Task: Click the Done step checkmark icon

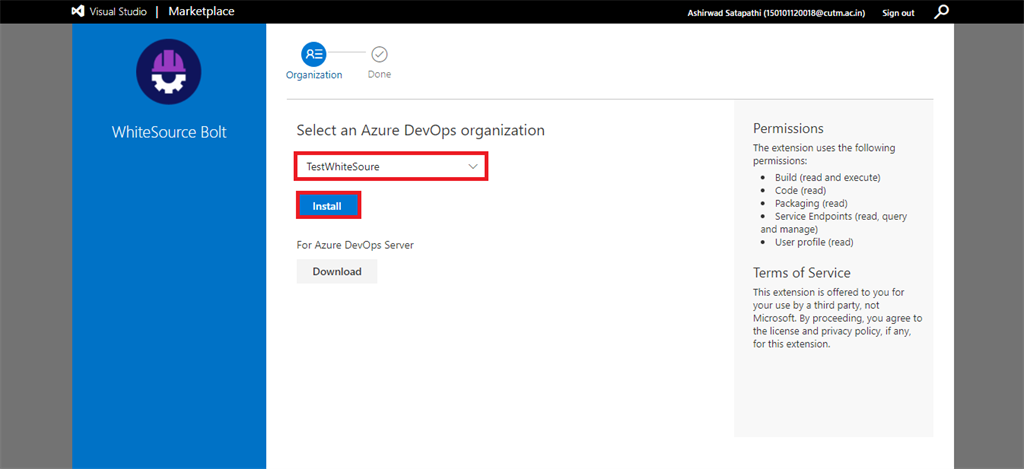Action: pyautogui.click(x=379, y=54)
